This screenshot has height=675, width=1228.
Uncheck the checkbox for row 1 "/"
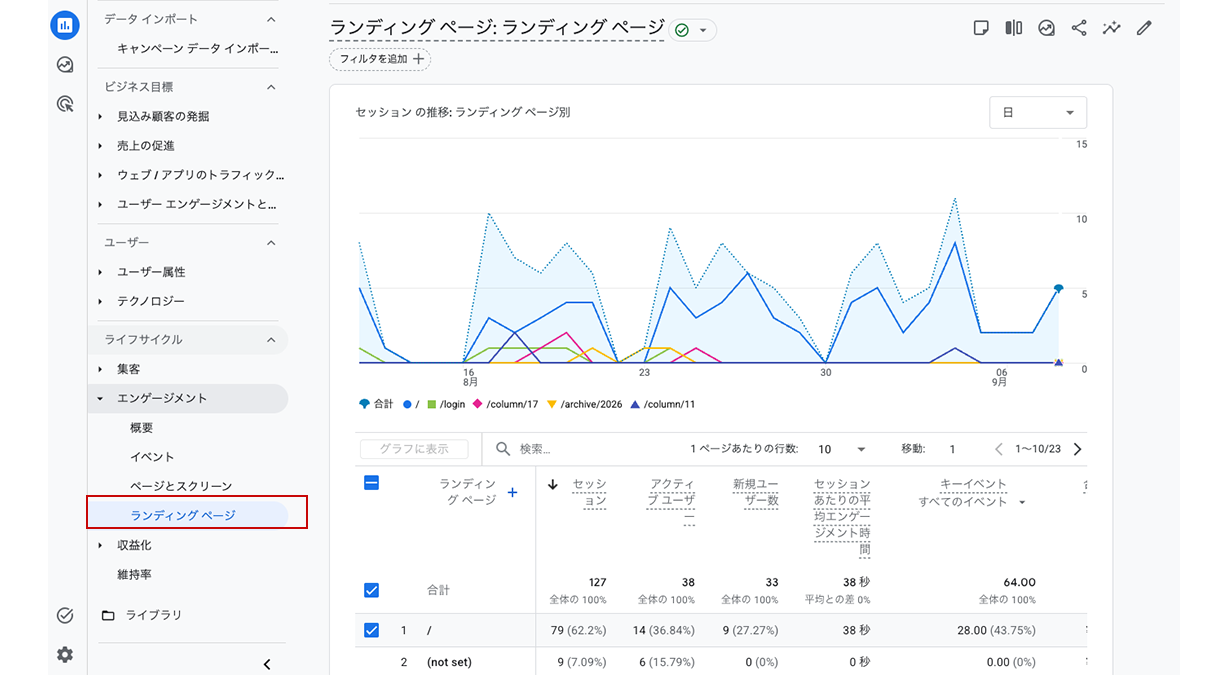click(x=371, y=630)
